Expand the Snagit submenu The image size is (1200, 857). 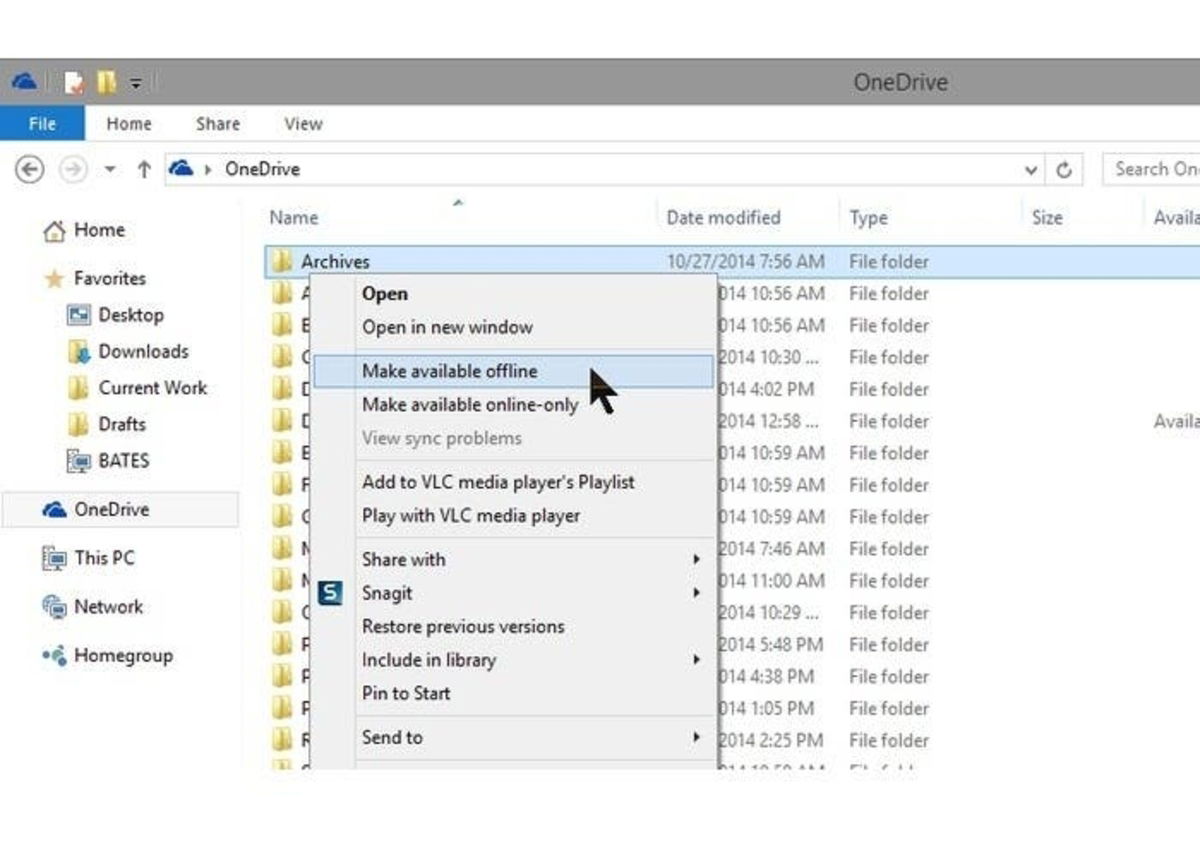point(514,593)
